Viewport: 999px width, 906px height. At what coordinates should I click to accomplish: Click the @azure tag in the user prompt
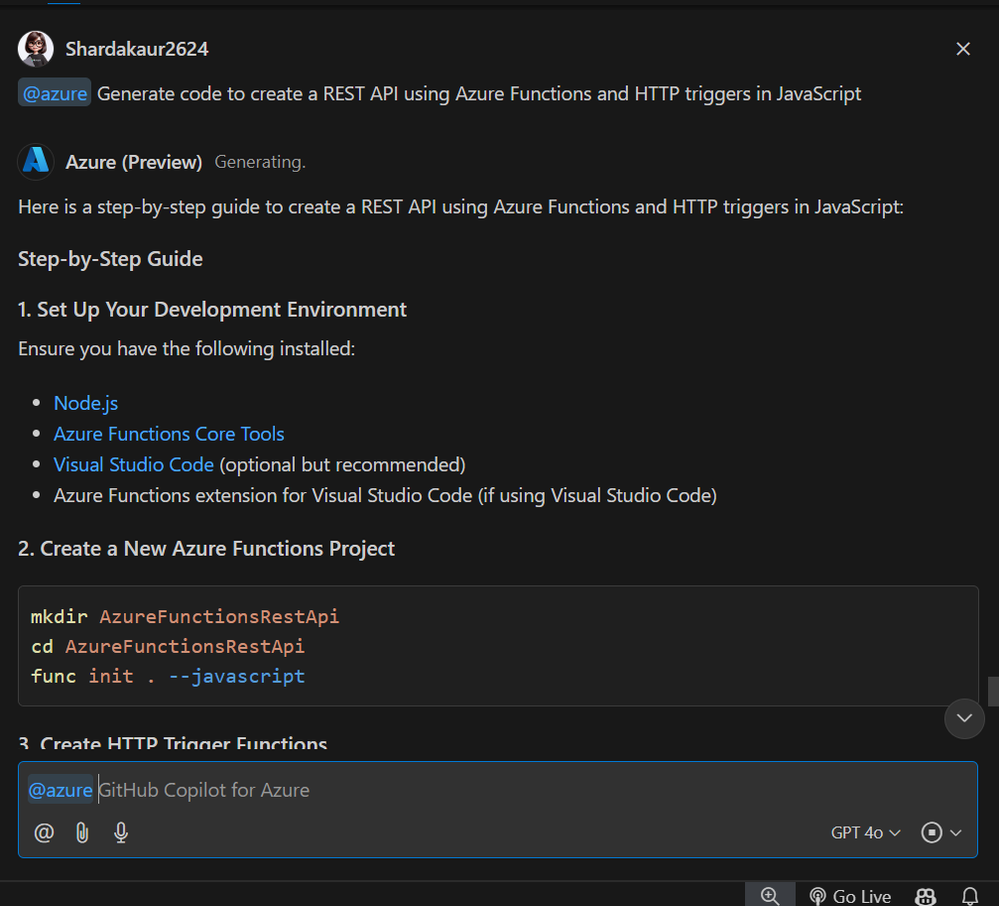55,93
